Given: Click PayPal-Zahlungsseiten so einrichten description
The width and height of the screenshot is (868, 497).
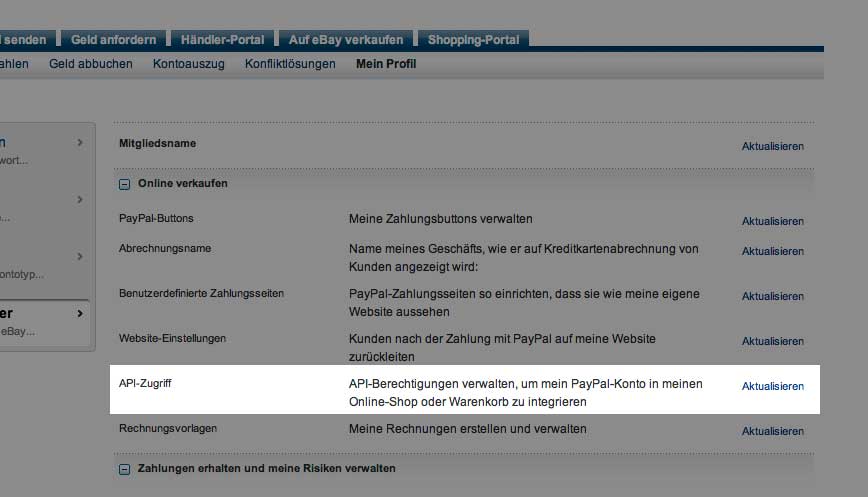Looking at the screenshot, I should point(524,303).
